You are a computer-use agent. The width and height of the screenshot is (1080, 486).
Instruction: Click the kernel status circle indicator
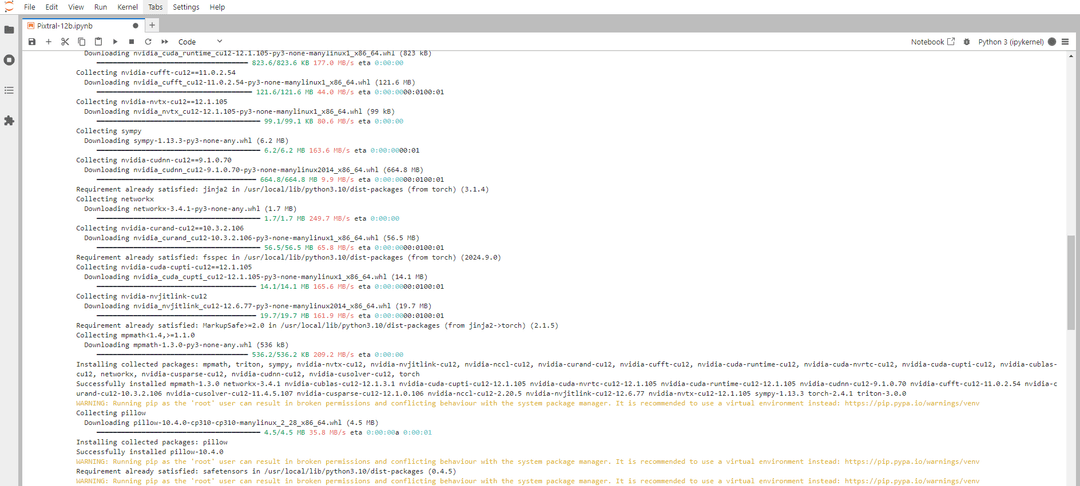pyautogui.click(x=1052, y=42)
